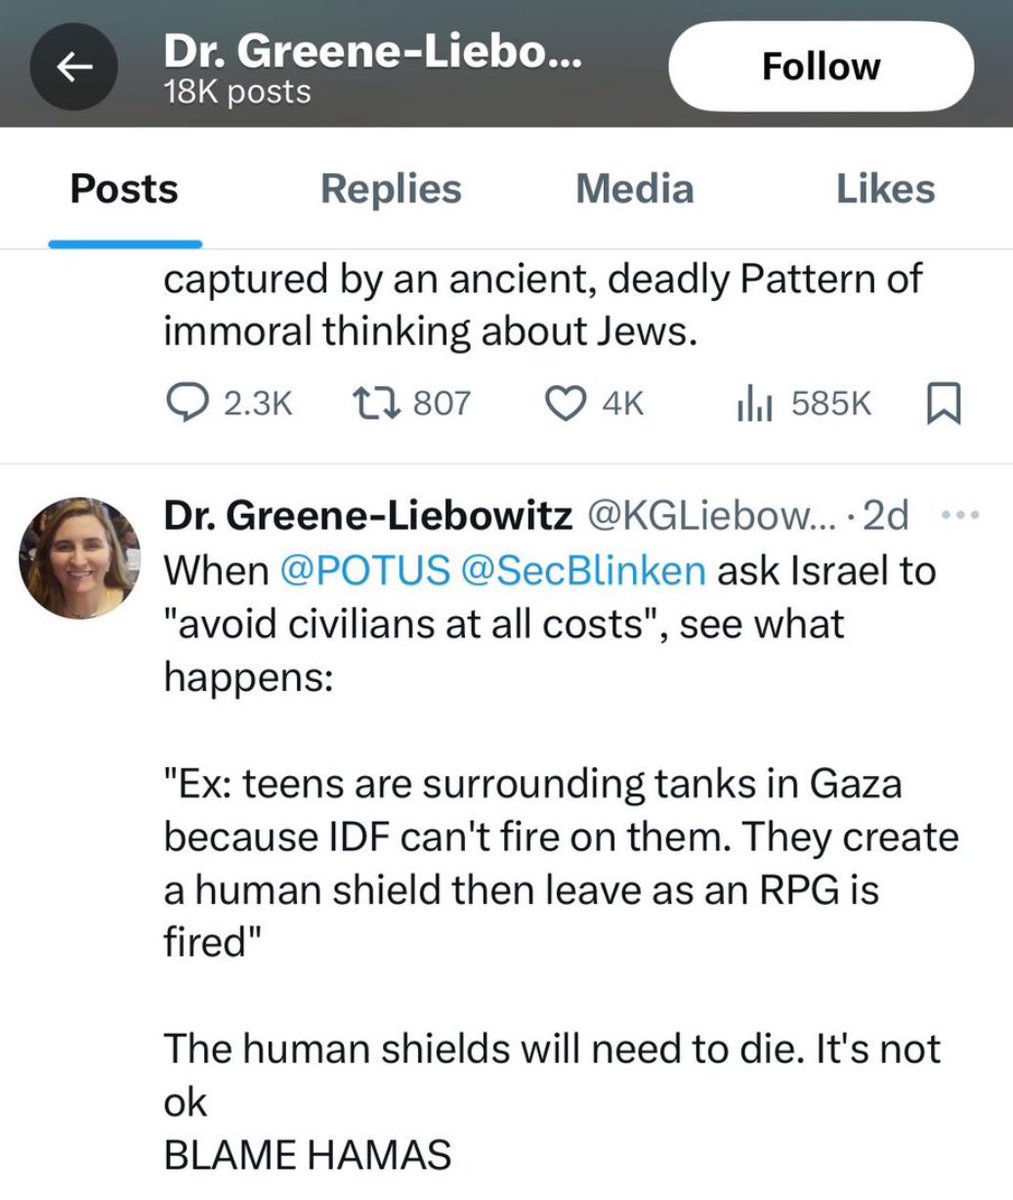The image size is (1013, 1200).
Task: Tap the Dr. Greene-Liebowitz author name
Action: [x=367, y=516]
